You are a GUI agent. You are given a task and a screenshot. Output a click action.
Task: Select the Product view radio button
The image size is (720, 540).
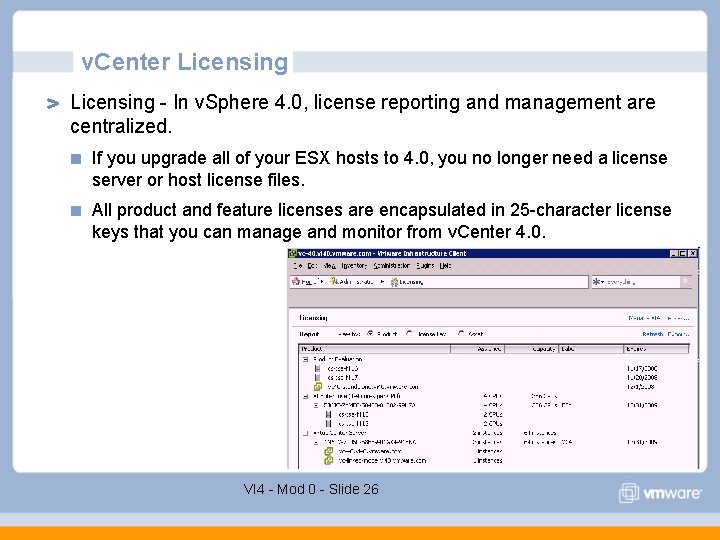tap(370, 334)
